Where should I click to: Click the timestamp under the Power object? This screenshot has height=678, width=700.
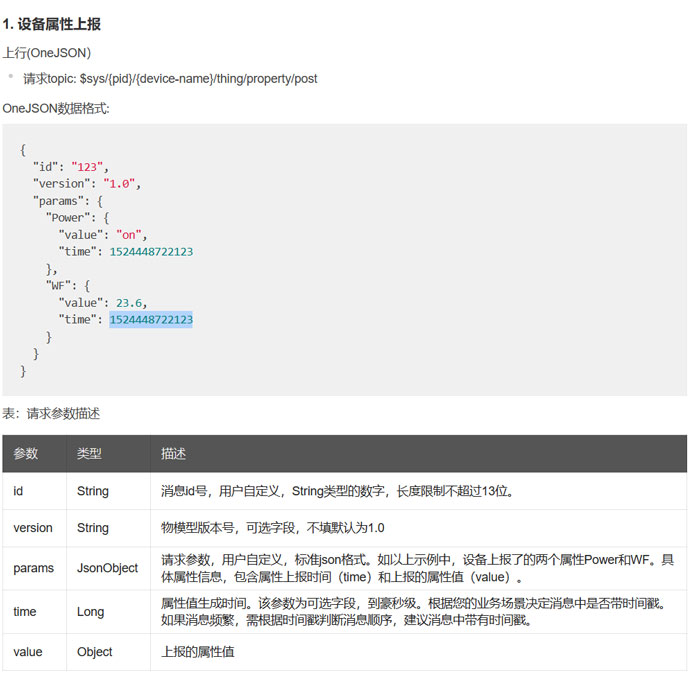pyautogui.click(x=151, y=252)
